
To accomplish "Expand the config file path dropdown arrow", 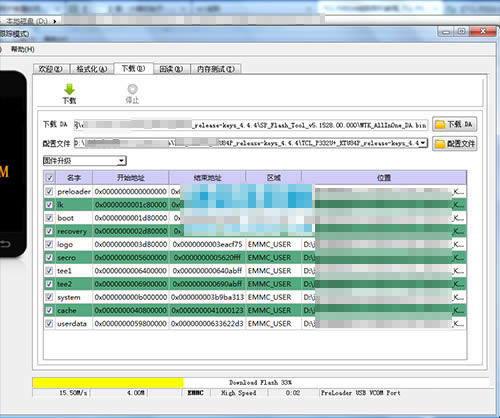I will tap(423, 143).
